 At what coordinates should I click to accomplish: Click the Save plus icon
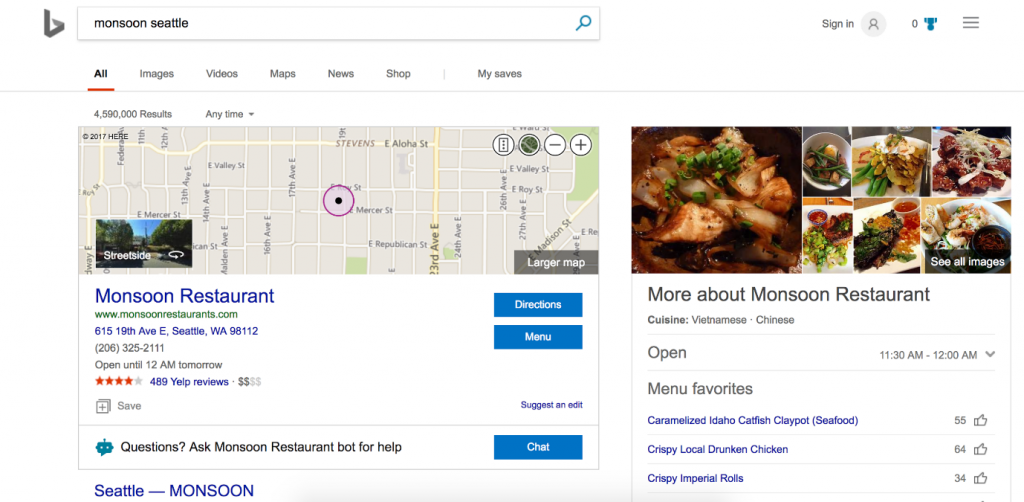click(x=103, y=406)
